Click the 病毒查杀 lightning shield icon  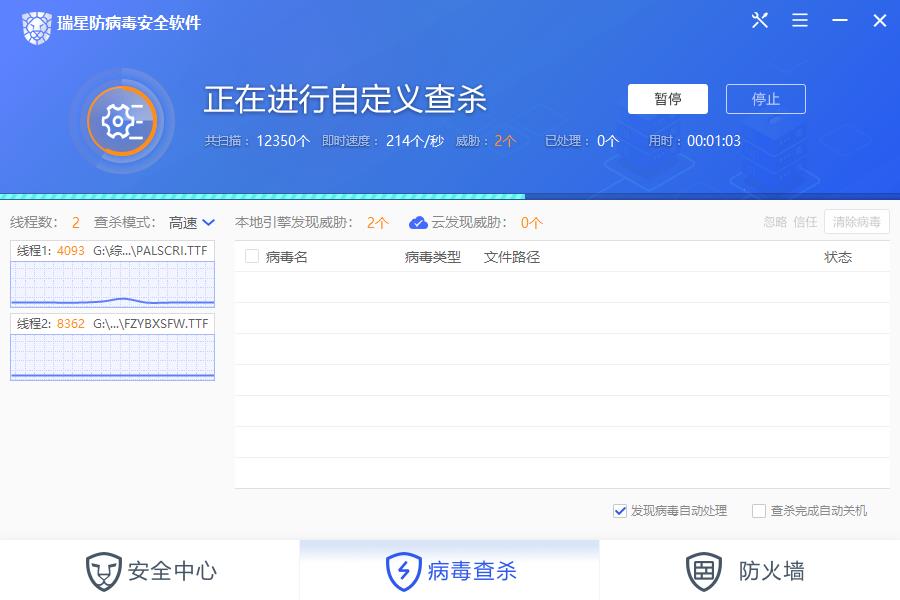[404, 571]
